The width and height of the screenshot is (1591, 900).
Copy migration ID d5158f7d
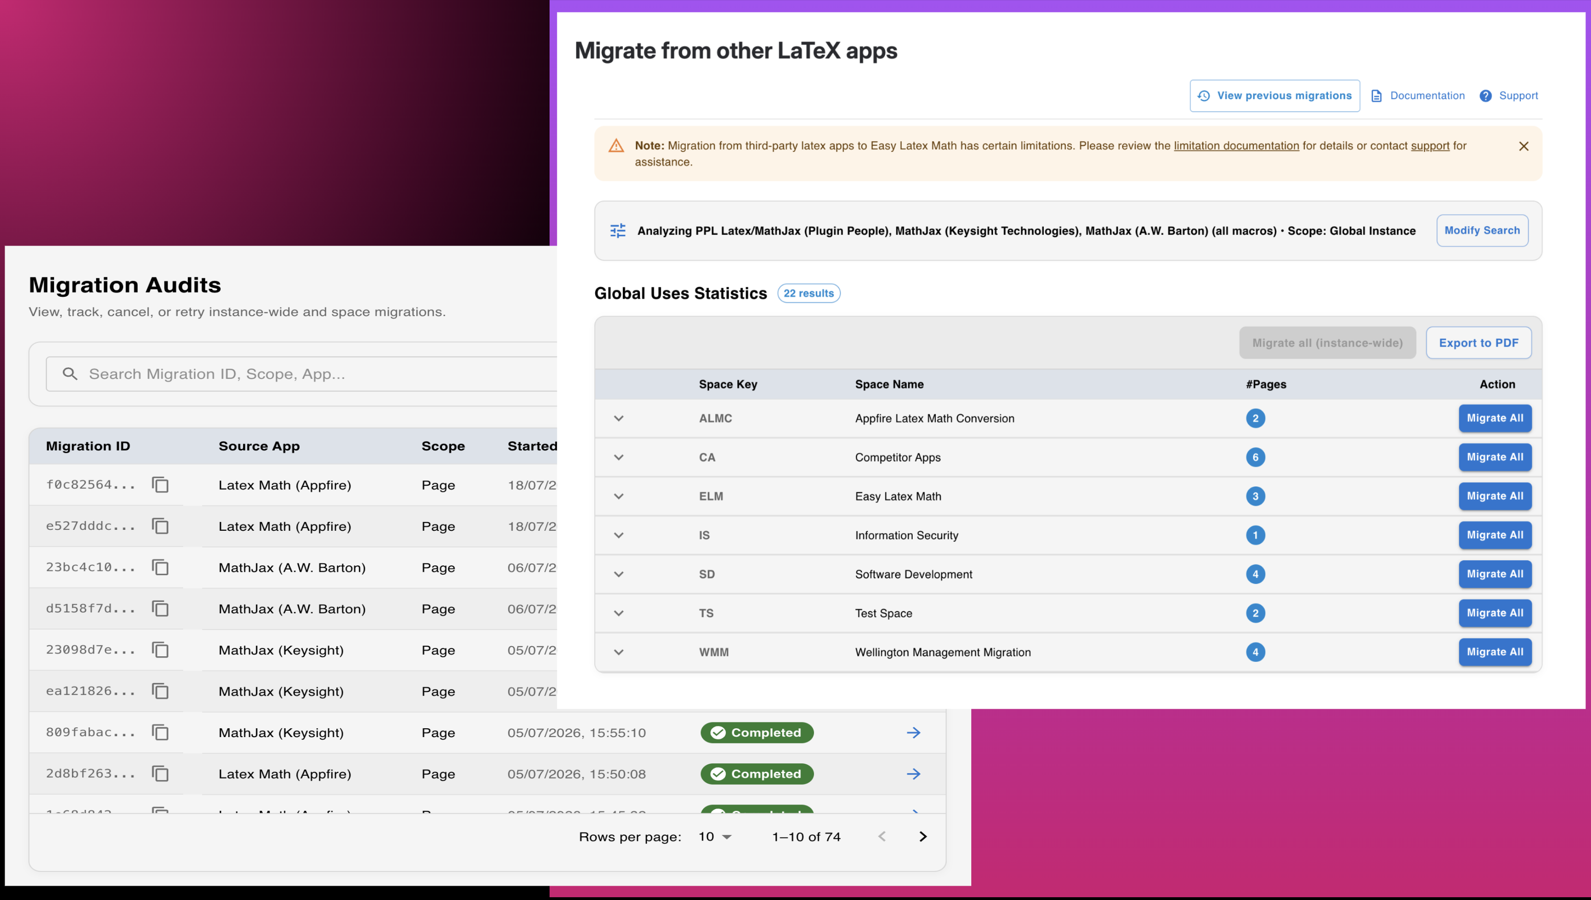click(160, 609)
